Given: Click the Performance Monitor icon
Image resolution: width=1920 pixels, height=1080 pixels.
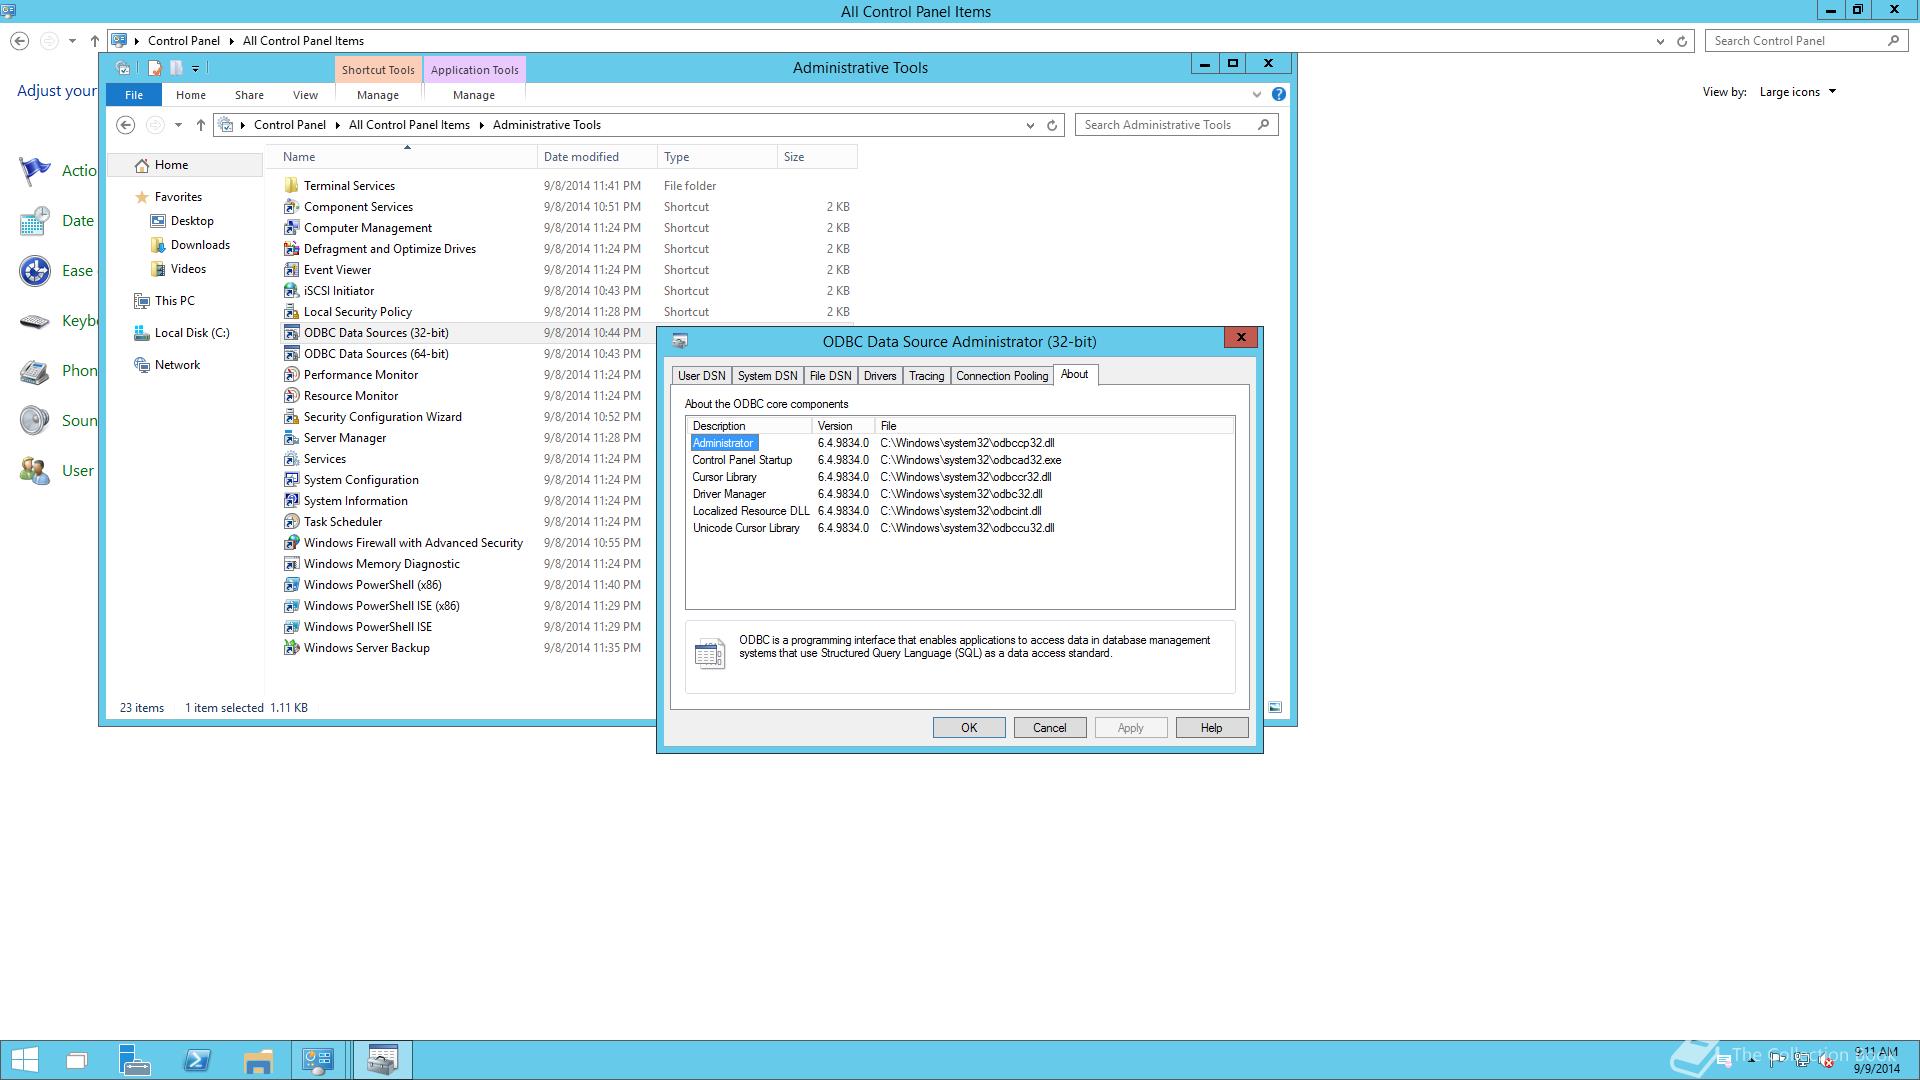Looking at the screenshot, I should 291,375.
